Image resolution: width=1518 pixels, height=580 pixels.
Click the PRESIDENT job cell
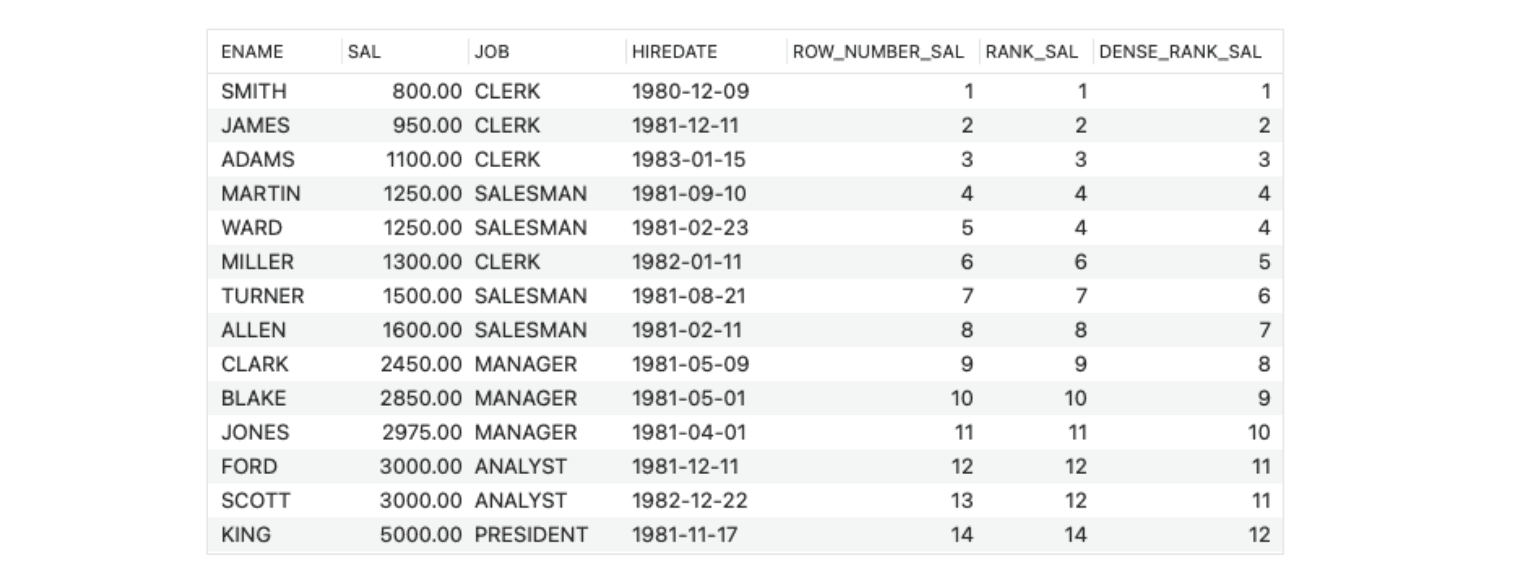pyautogui.click(x=531, y=535)
